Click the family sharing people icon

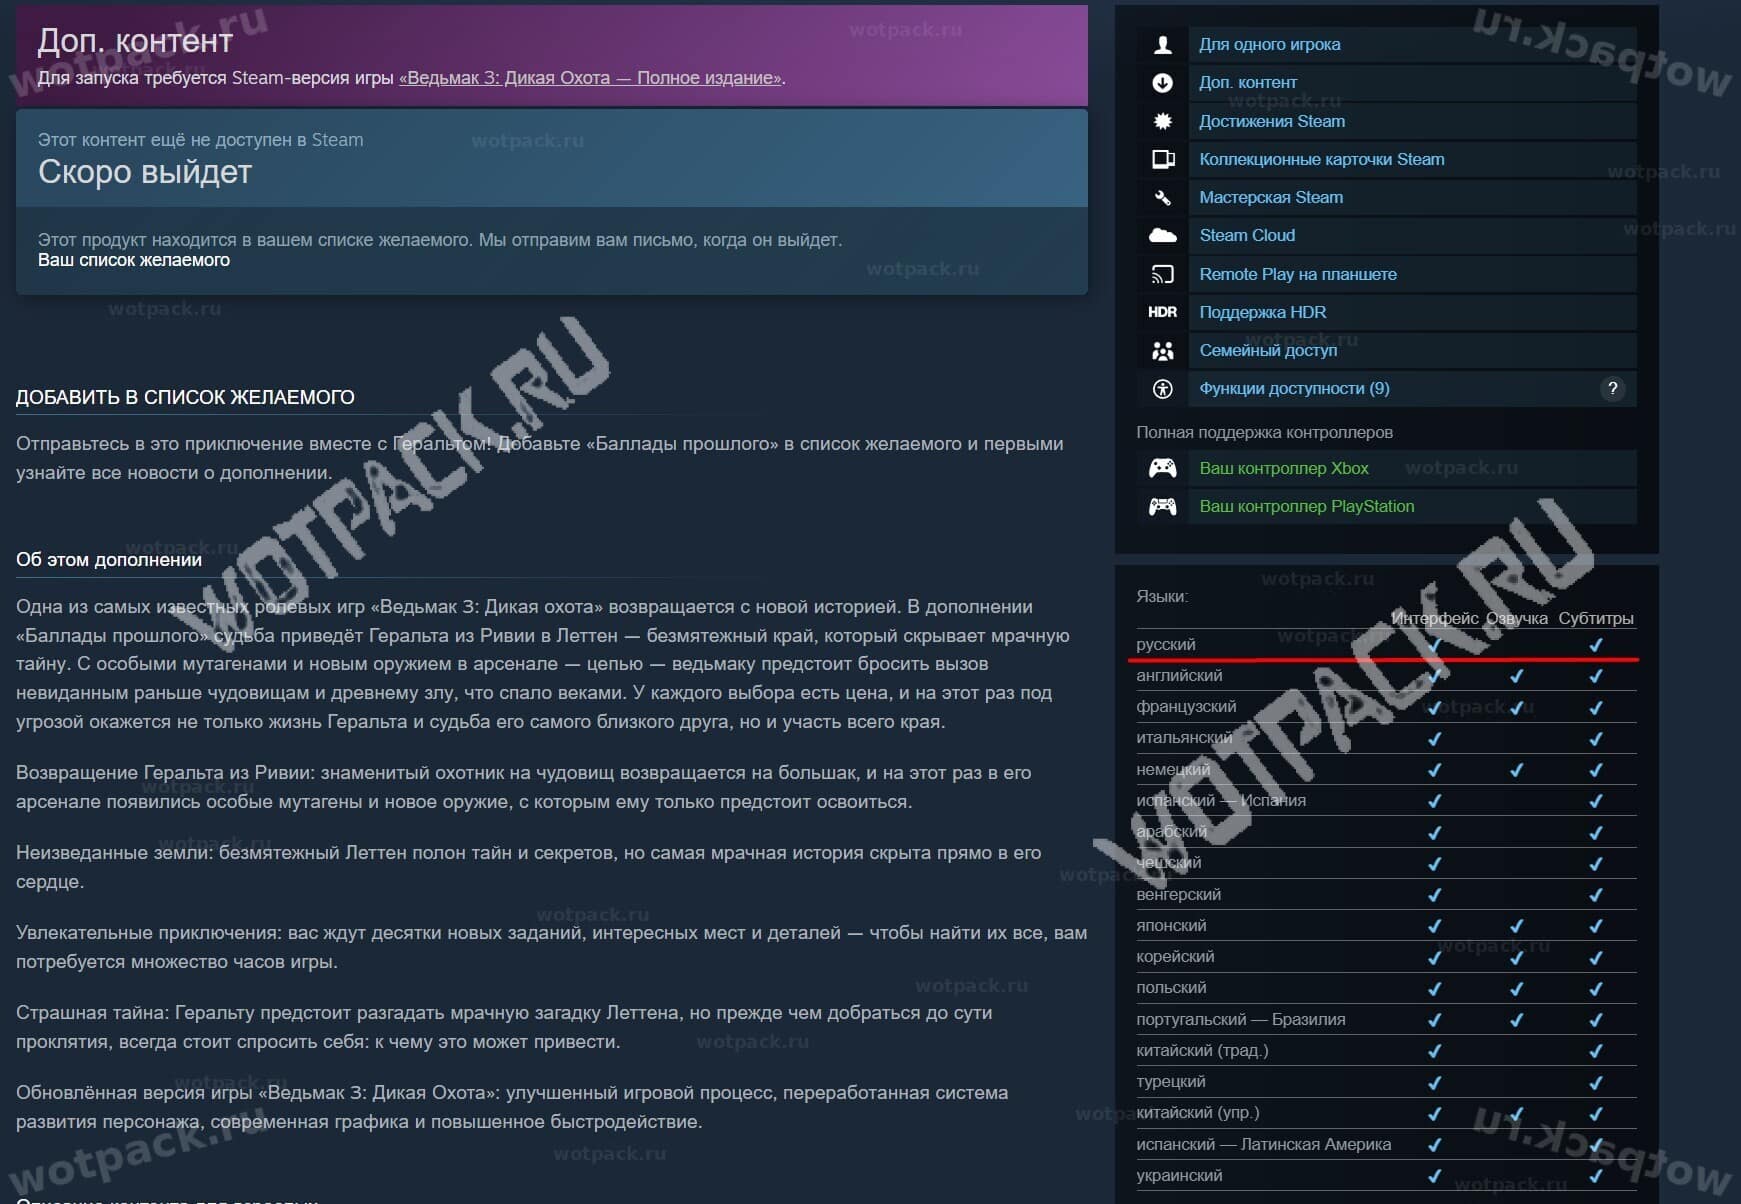1162,350
